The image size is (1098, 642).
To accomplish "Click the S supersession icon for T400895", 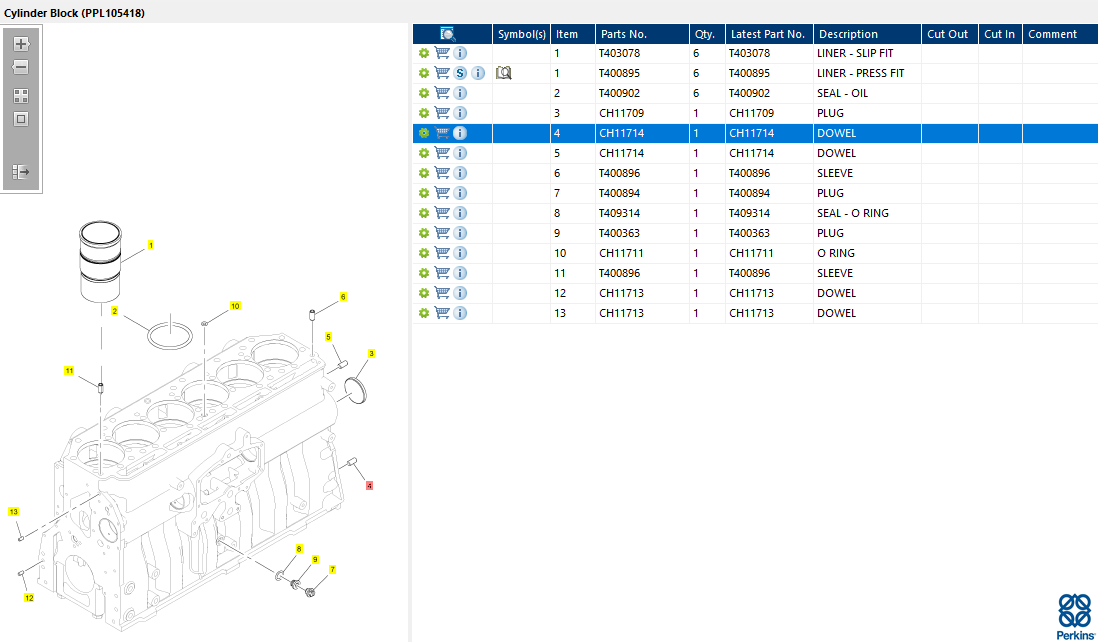I will [x=460, y=73].
